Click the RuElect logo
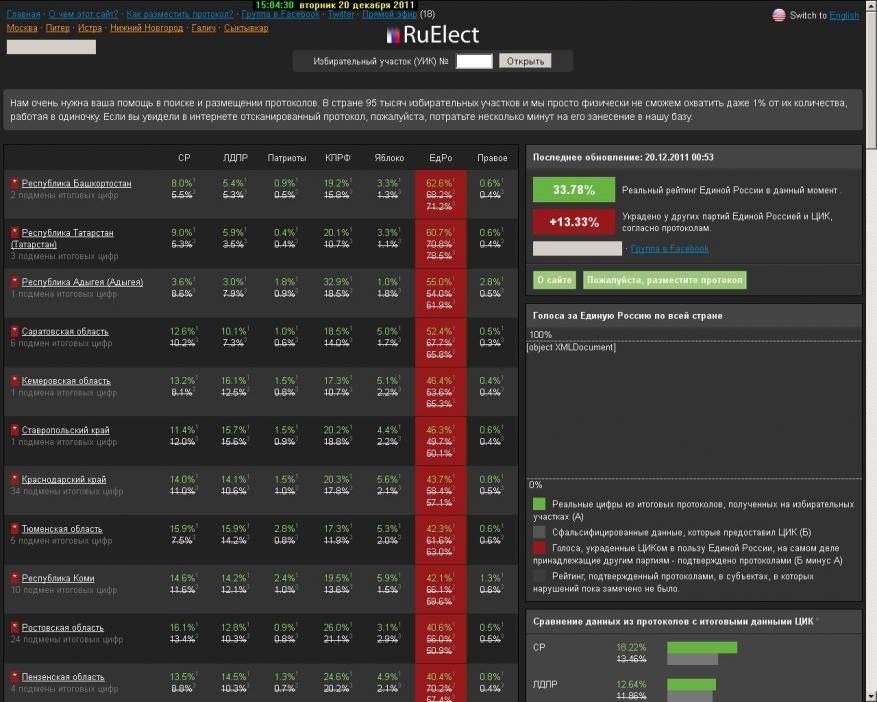This screenshot has height=702, width=877. tap(433, 36)
